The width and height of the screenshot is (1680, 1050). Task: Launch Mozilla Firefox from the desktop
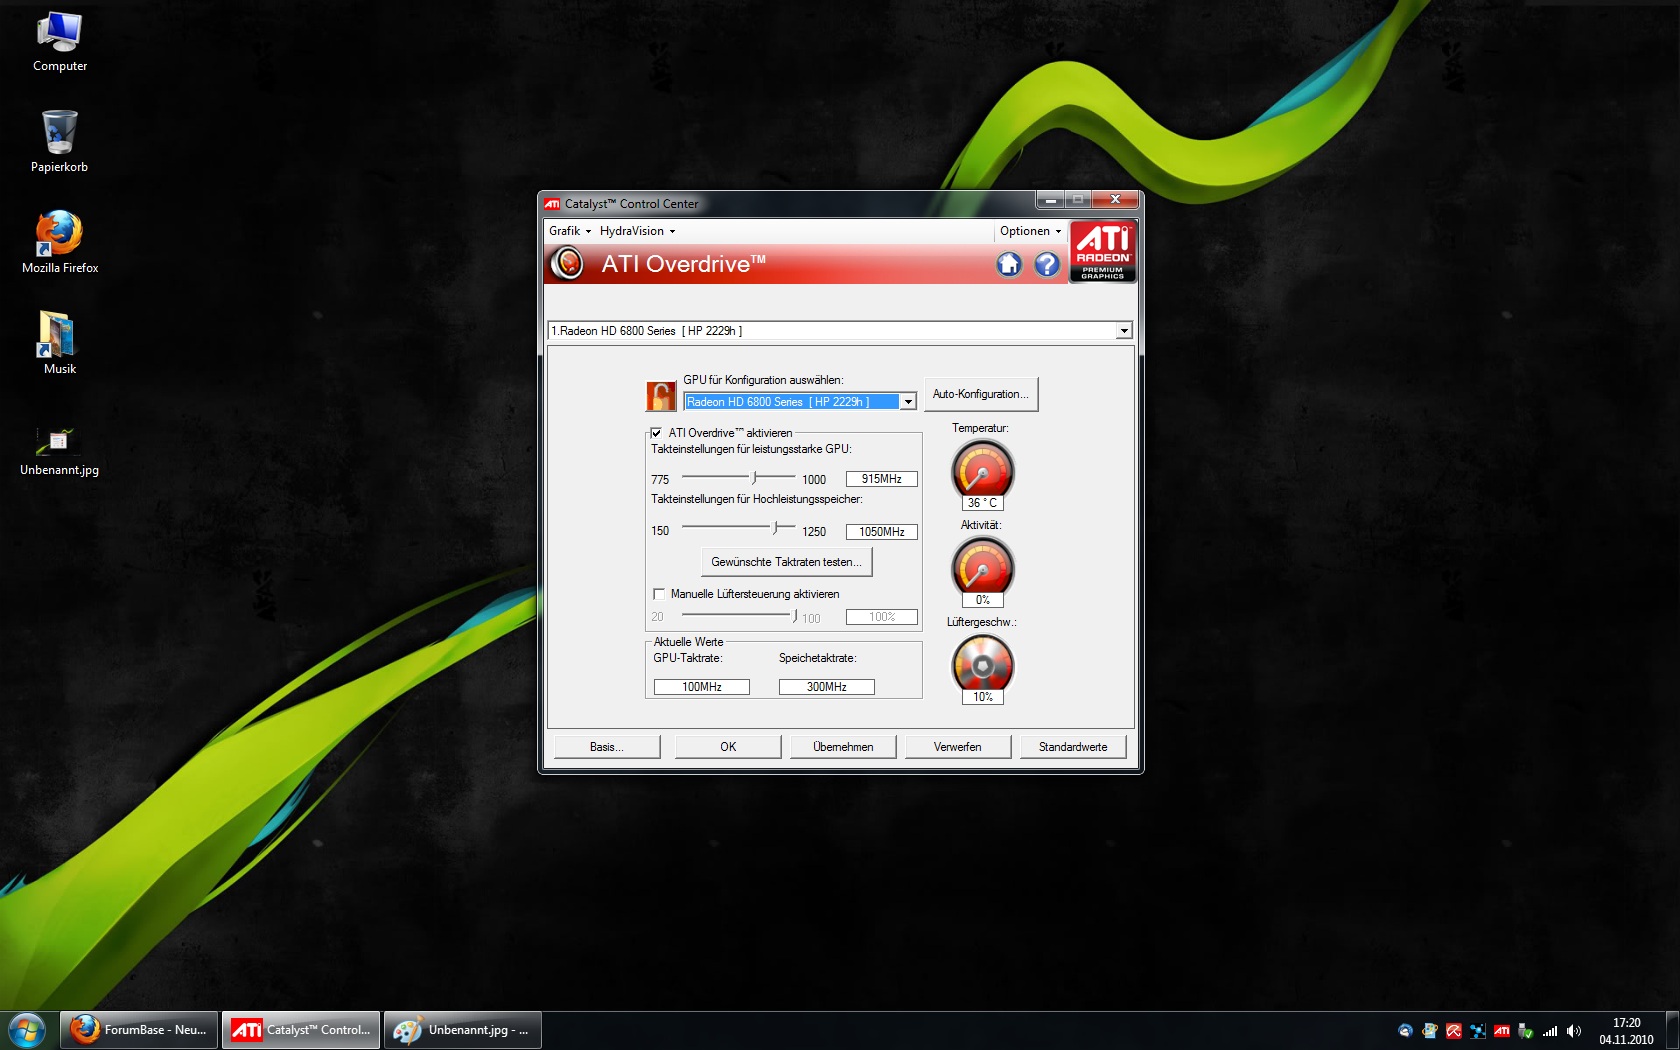[60, 243]
